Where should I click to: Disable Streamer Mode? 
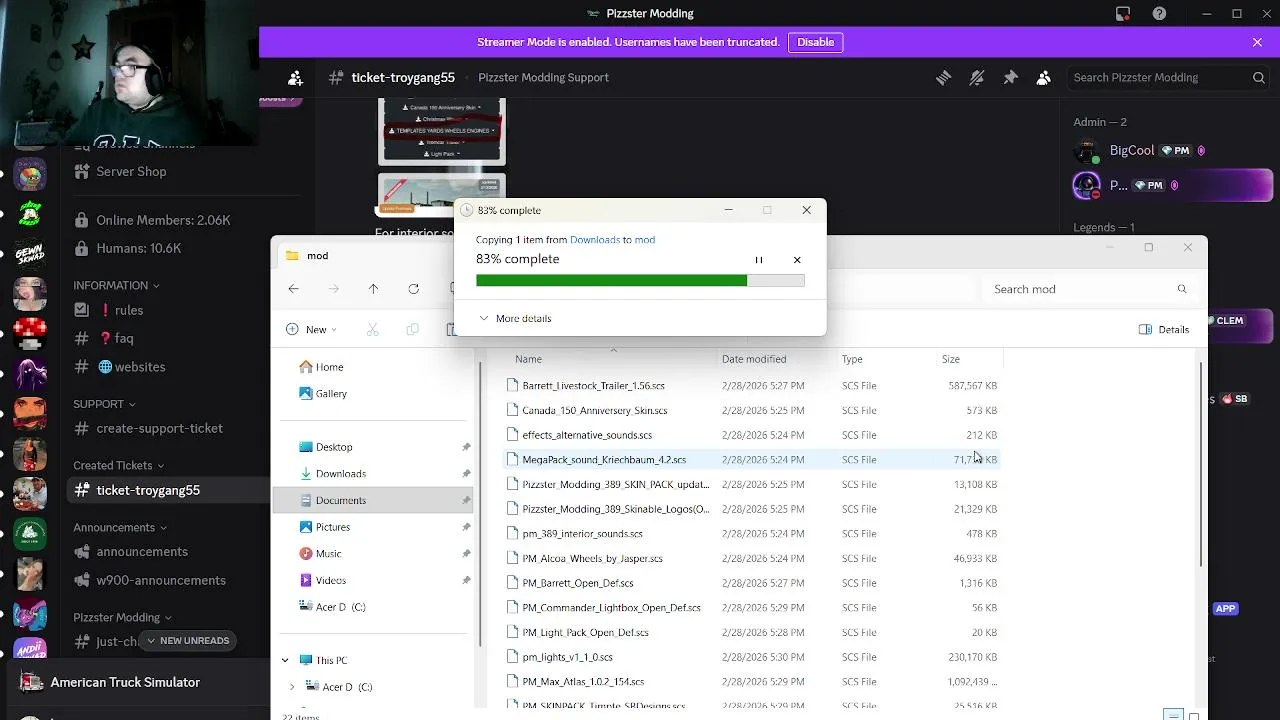[815, 42]
